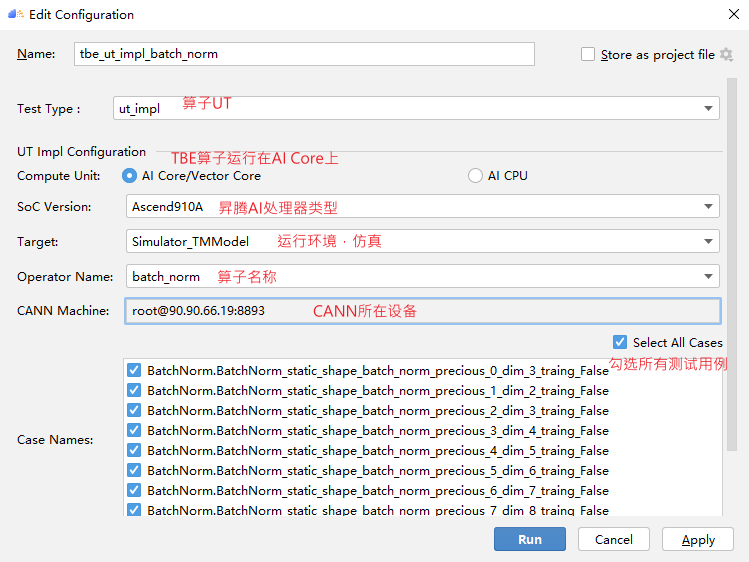749x562 pixels.
Task: Choose AI Core/Vector Core radio option
Action: point(129,175)
